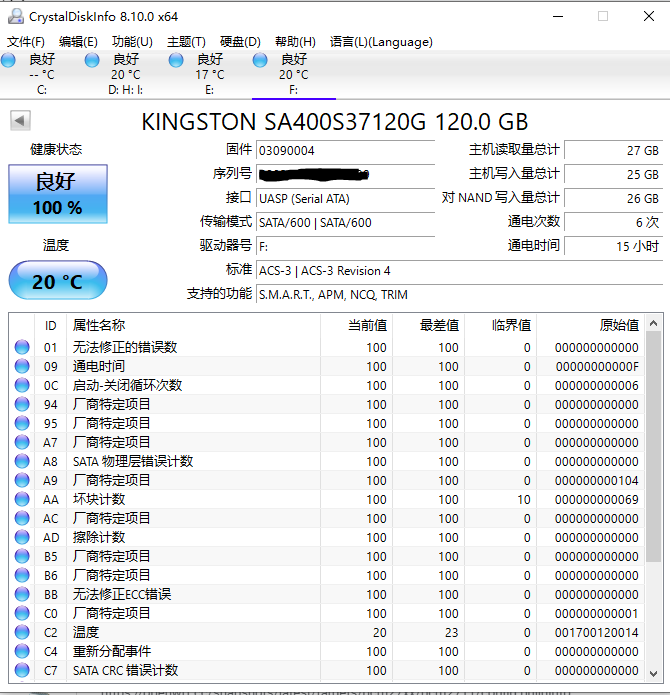Screen dimensions: 670x695
Task: Click the status circle for attribute 09
Action: [22, 366]
